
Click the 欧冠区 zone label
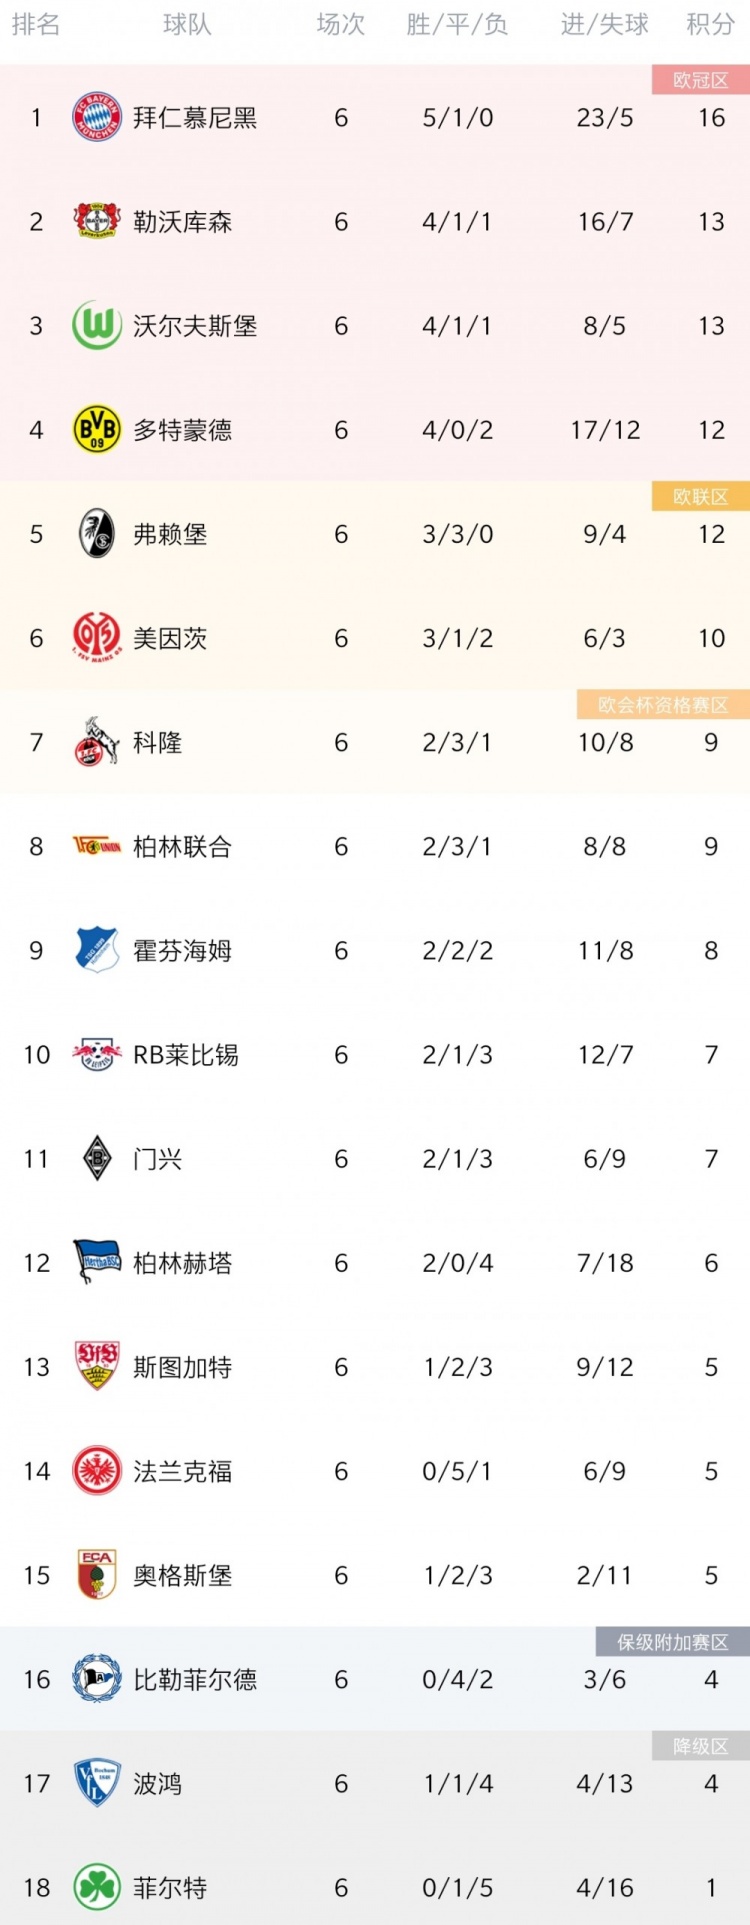701,80
